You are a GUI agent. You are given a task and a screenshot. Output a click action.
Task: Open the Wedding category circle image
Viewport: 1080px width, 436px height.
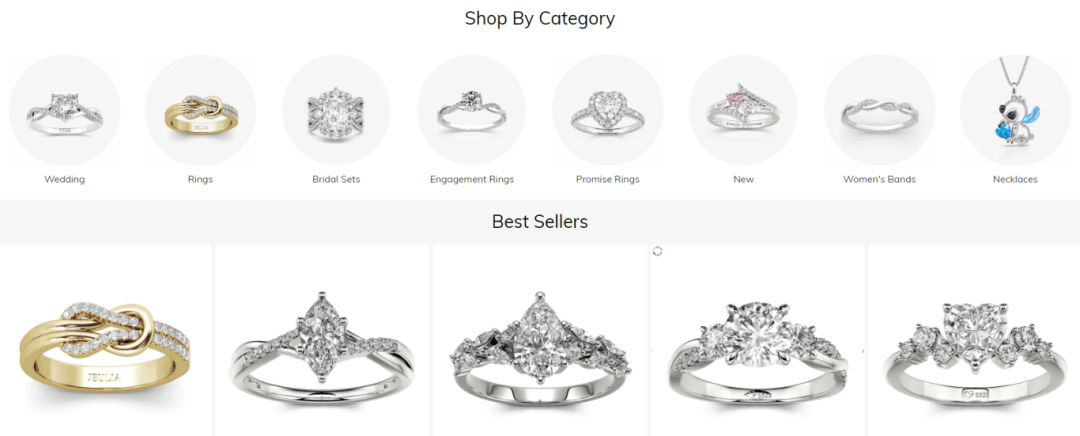pyautogui.click(x=65, y=110)
